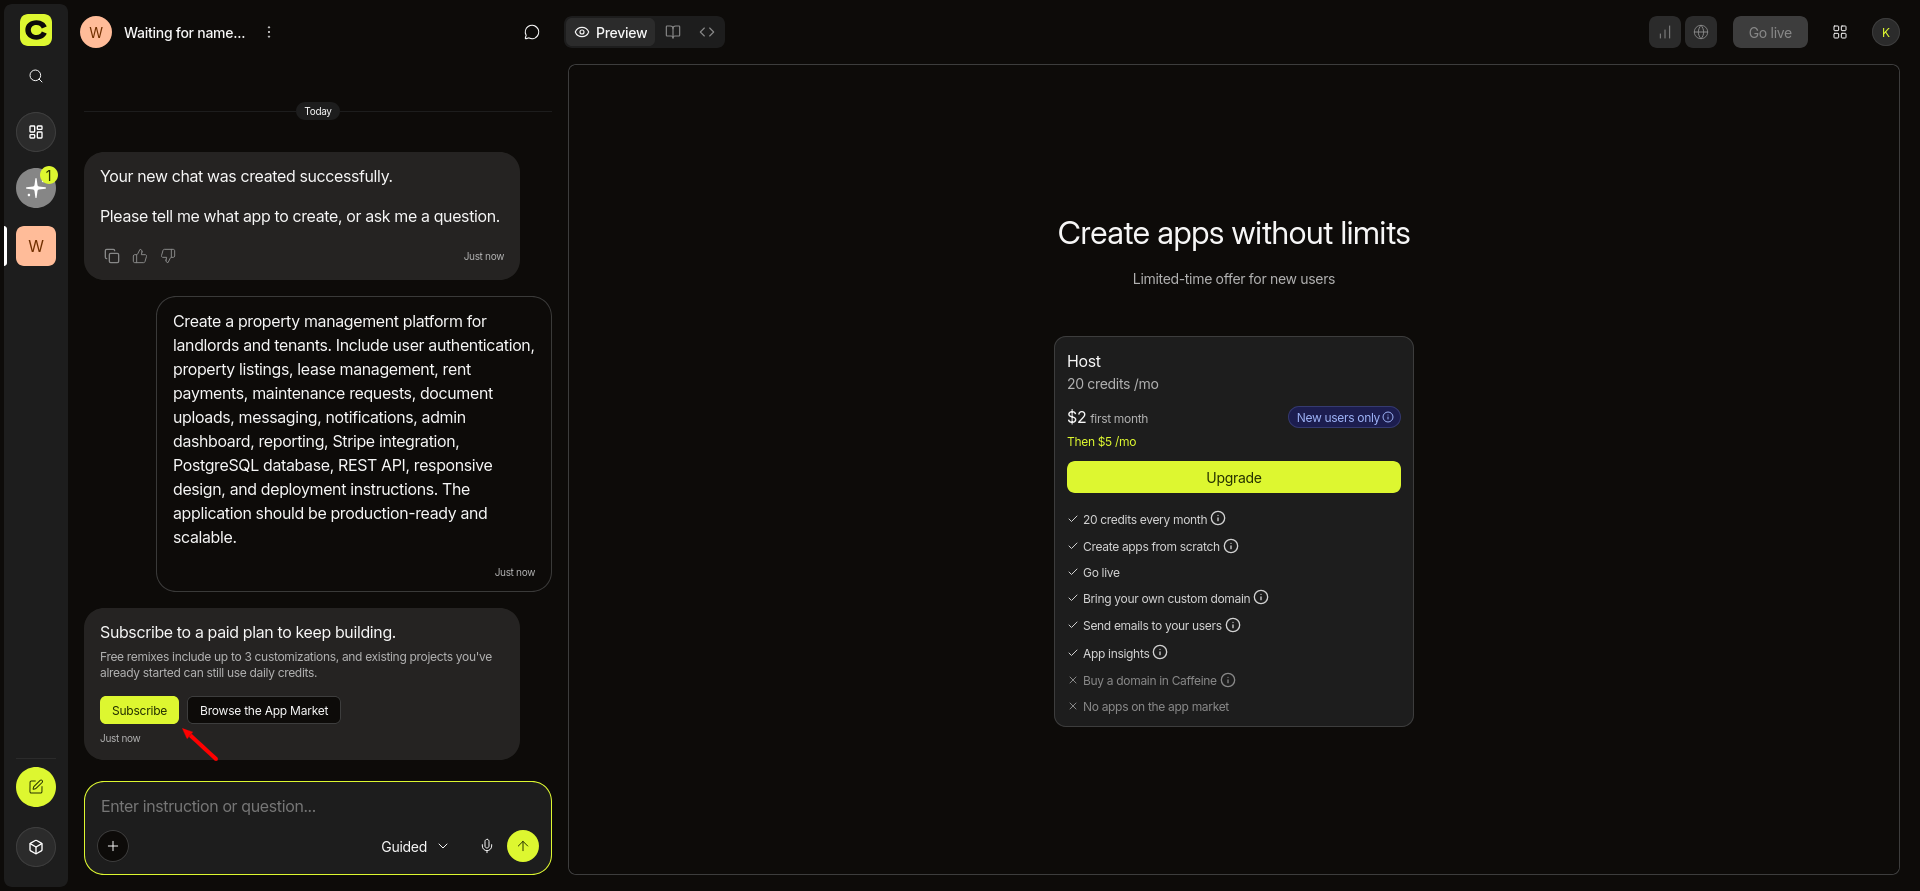The image size is (1920, 891).
Task: Open the search icon in sidebar
Action: click(x=36, y=77)
